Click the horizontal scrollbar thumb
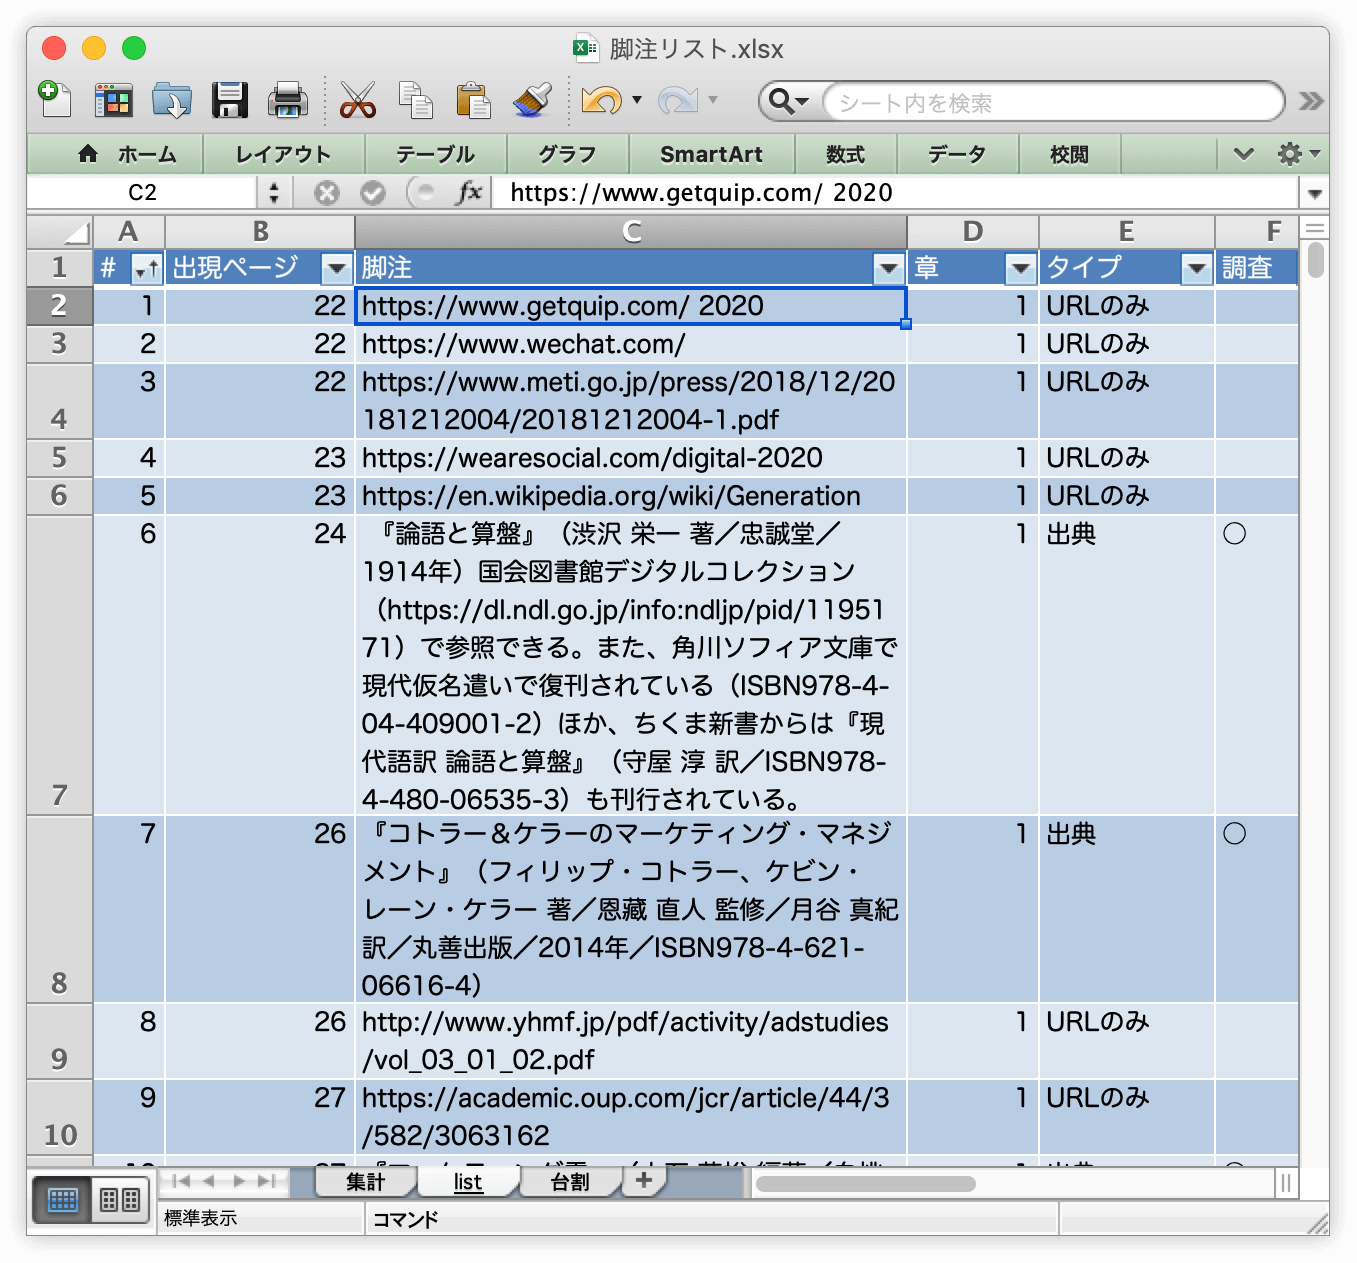 (866, 1184)
